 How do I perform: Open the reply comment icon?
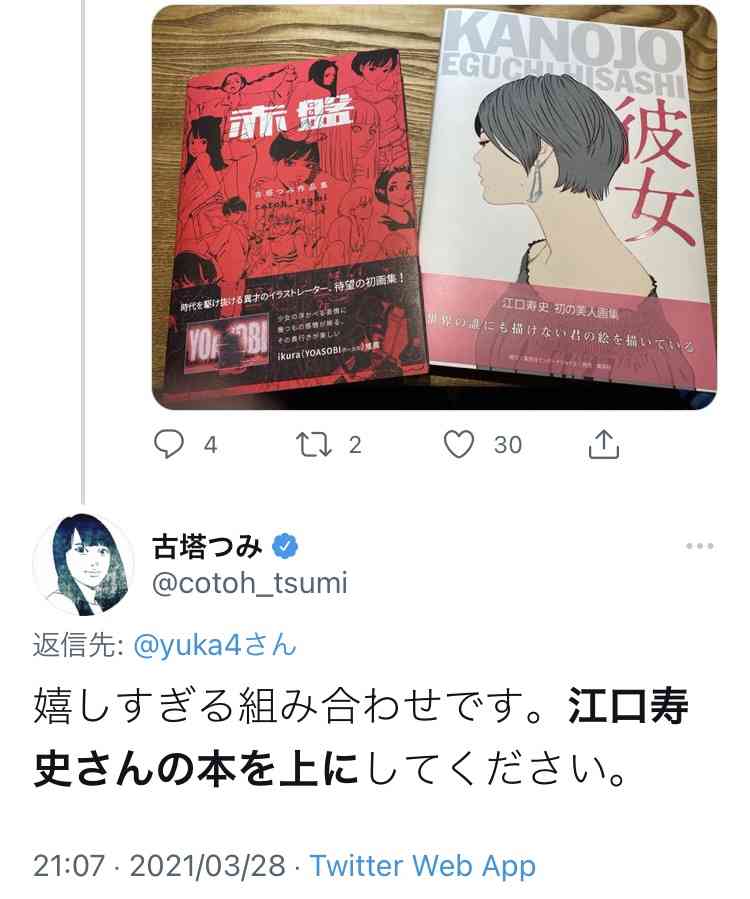169,444
